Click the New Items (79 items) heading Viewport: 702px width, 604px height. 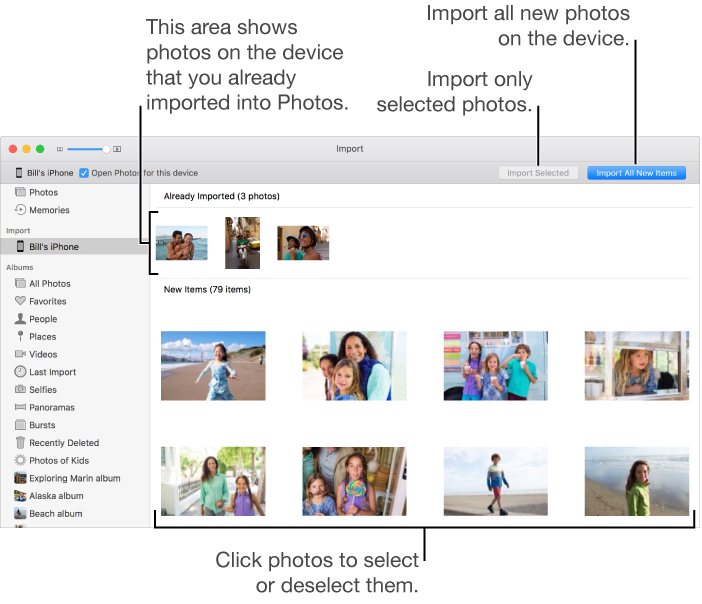[207, 289]
